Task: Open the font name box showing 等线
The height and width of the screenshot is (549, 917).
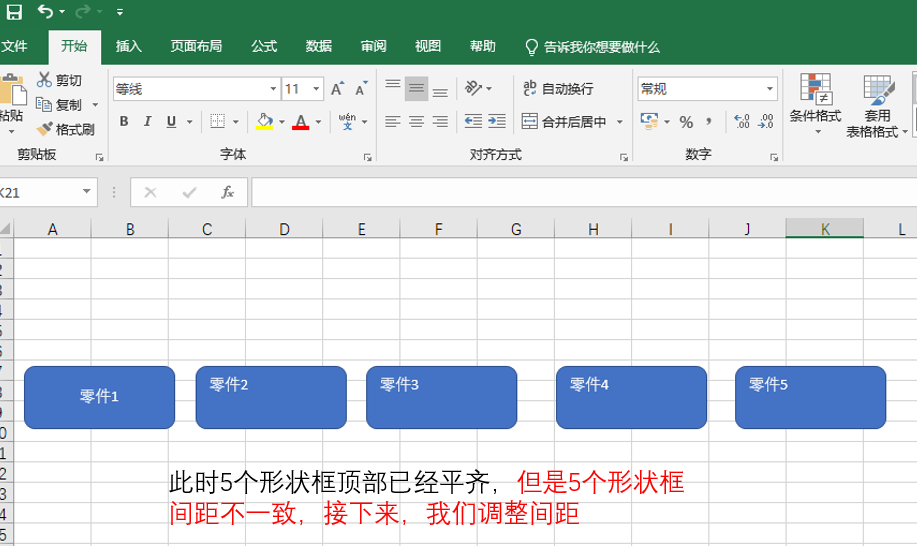Action: (x=196, y=89)
